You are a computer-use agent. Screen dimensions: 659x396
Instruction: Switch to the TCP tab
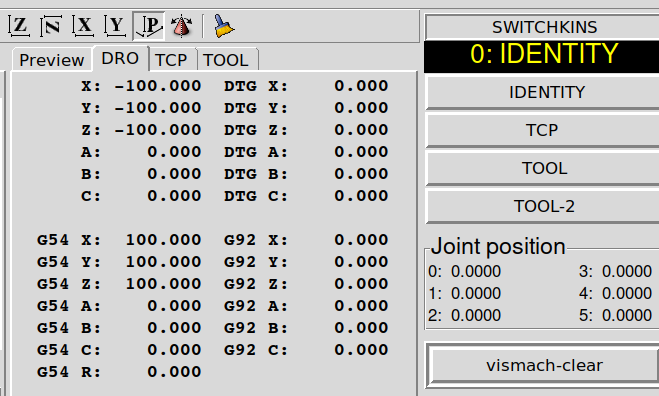[171, 60]
